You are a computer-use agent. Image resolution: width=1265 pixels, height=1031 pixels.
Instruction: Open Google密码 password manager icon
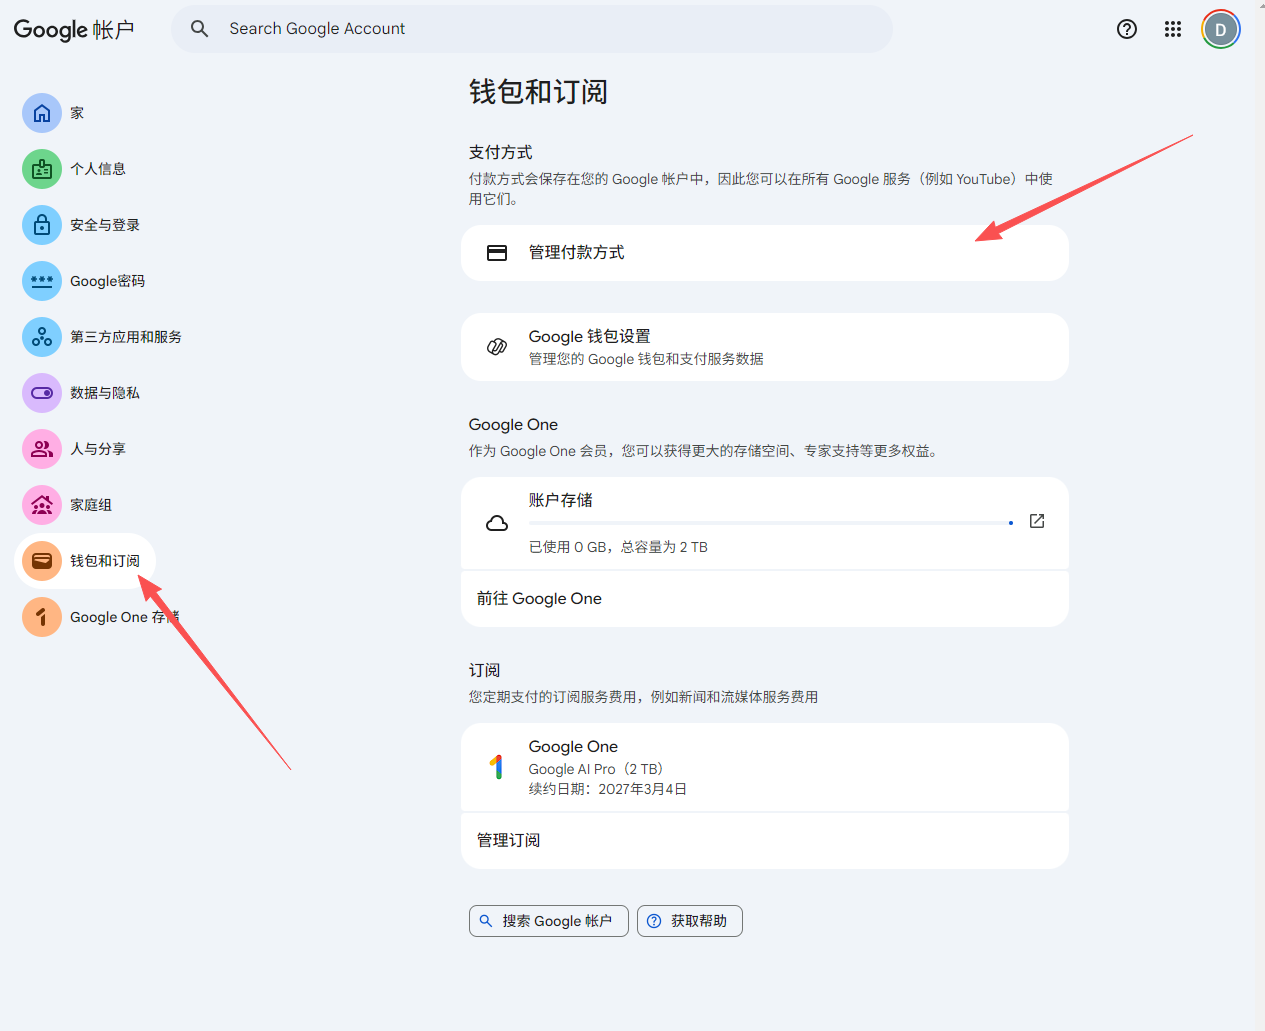[42, 281]
